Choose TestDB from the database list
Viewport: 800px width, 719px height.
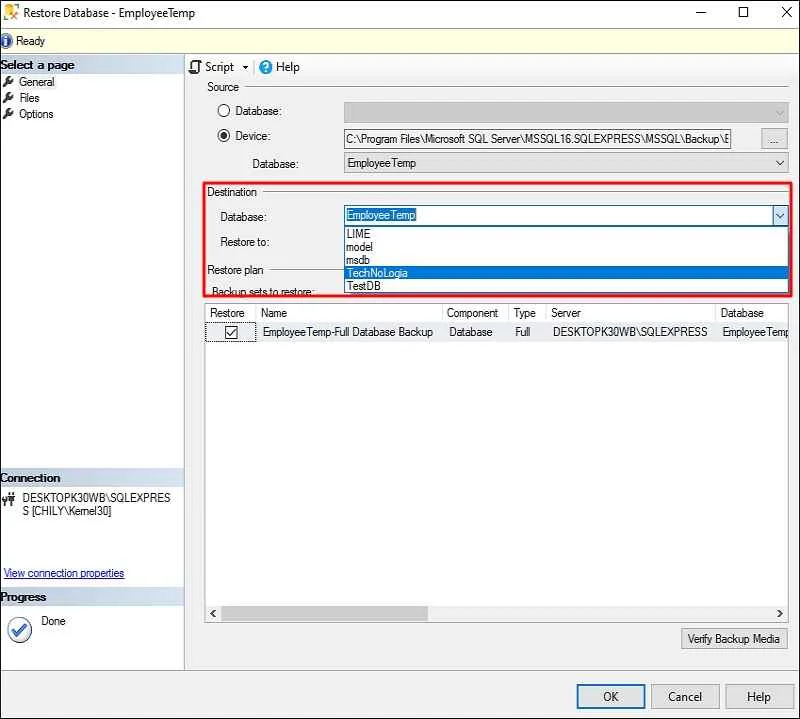point(566,286)
